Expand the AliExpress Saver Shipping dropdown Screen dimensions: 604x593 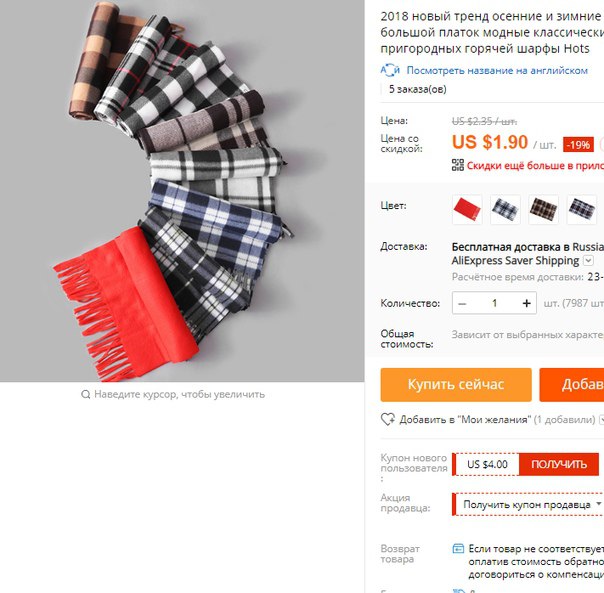(588, 260)
